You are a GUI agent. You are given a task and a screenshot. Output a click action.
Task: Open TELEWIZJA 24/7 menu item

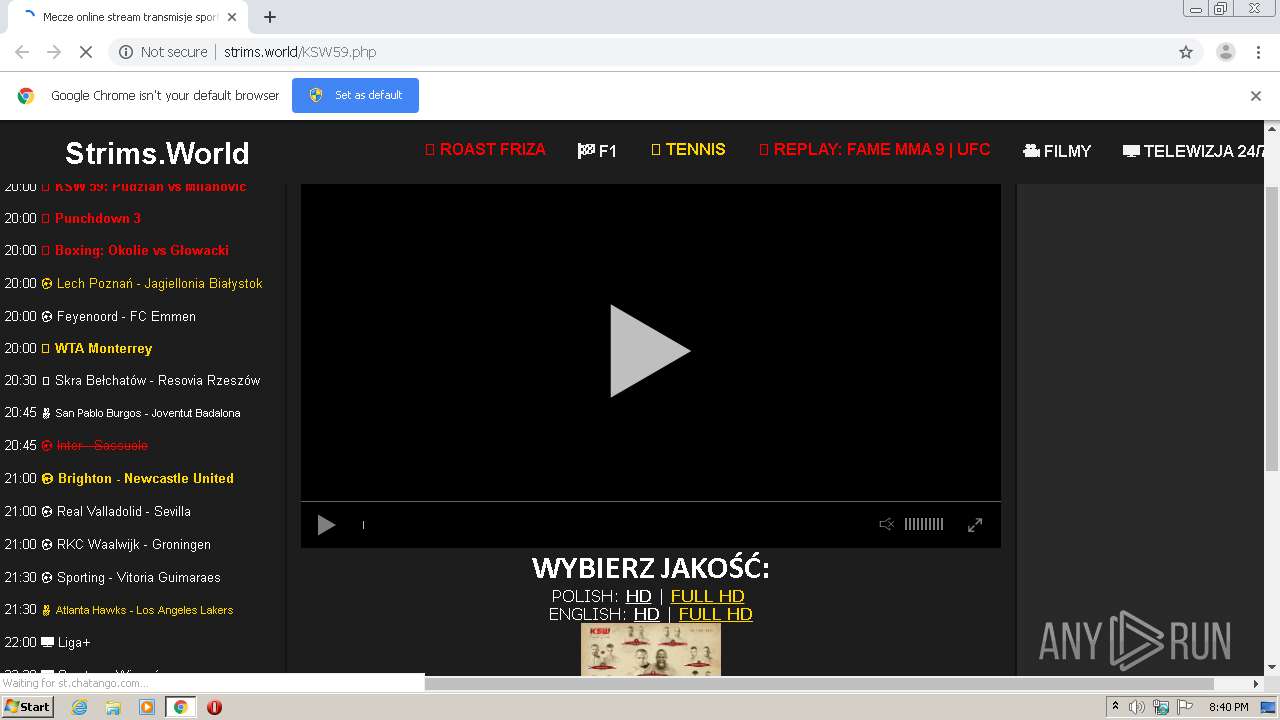pyautogui.click(x=1195, y=151)
